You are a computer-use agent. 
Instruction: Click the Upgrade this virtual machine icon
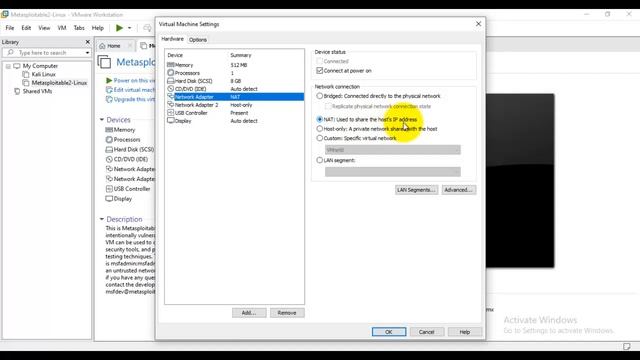click(109, 99)
